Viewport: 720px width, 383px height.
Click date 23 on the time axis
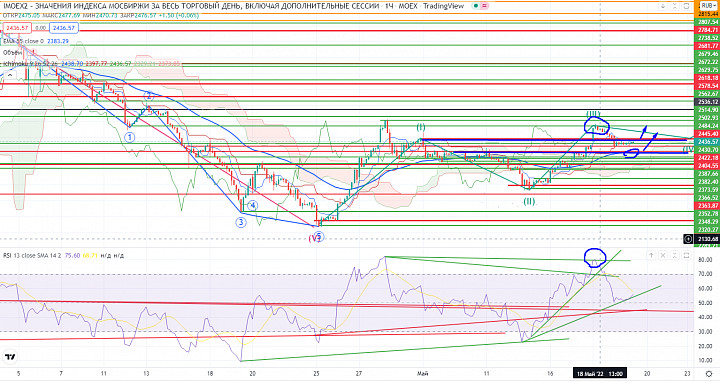687,374
